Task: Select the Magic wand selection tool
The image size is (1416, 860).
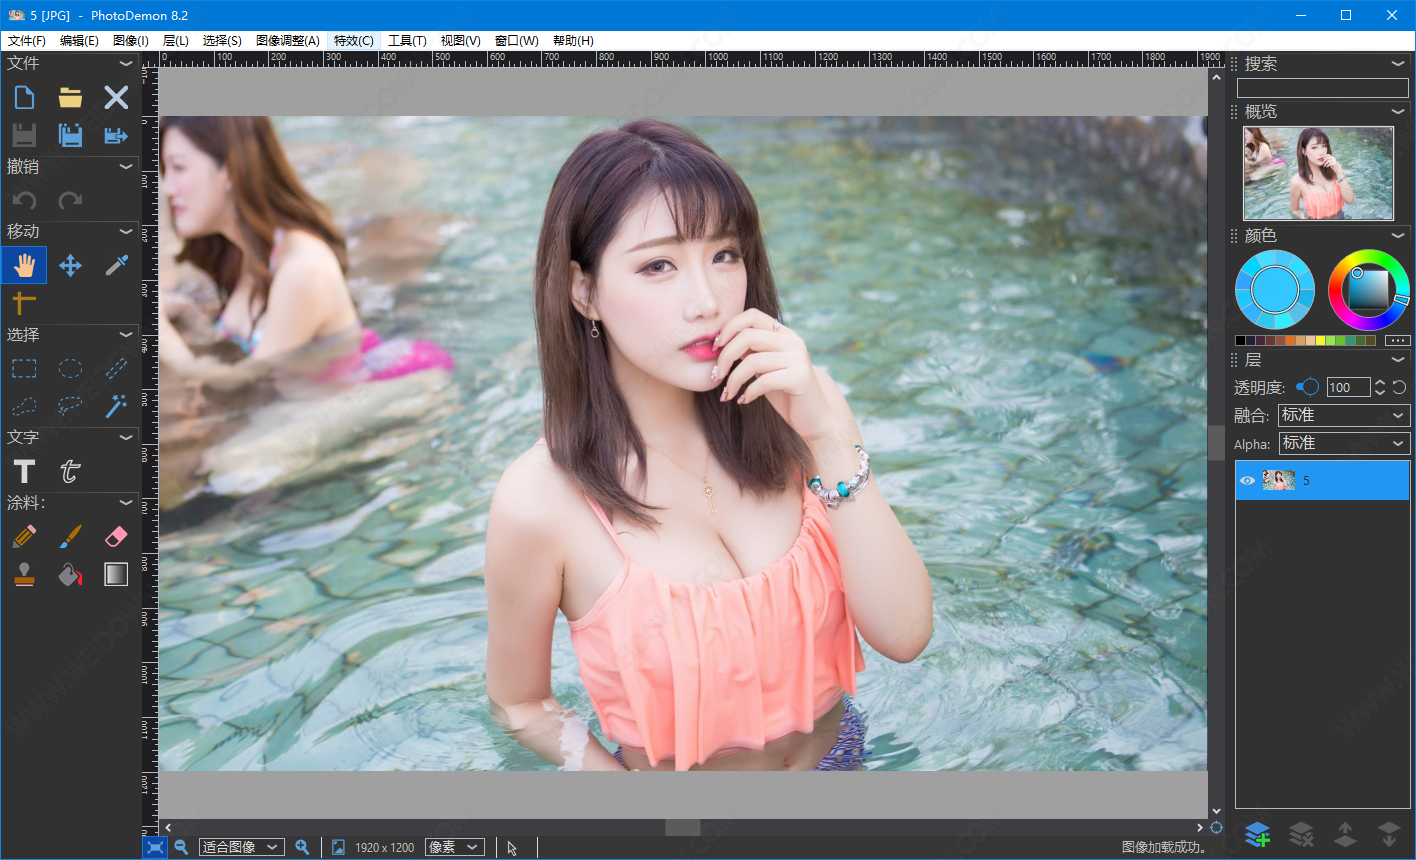Action: pos(116,406)
